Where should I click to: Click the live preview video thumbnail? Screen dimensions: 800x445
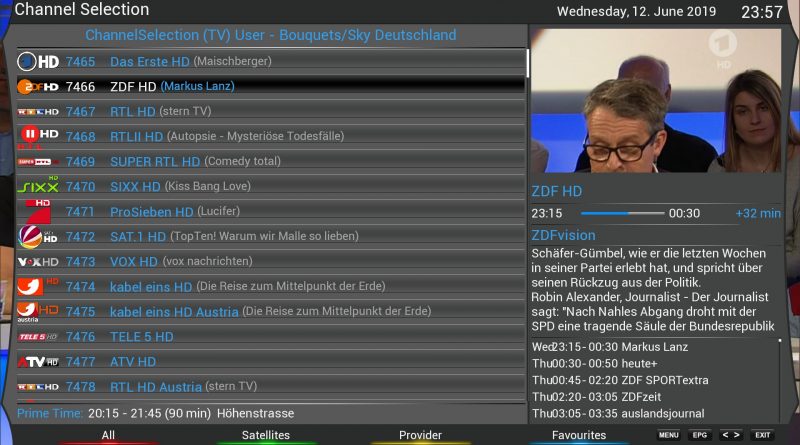click(x=656, y=101)
